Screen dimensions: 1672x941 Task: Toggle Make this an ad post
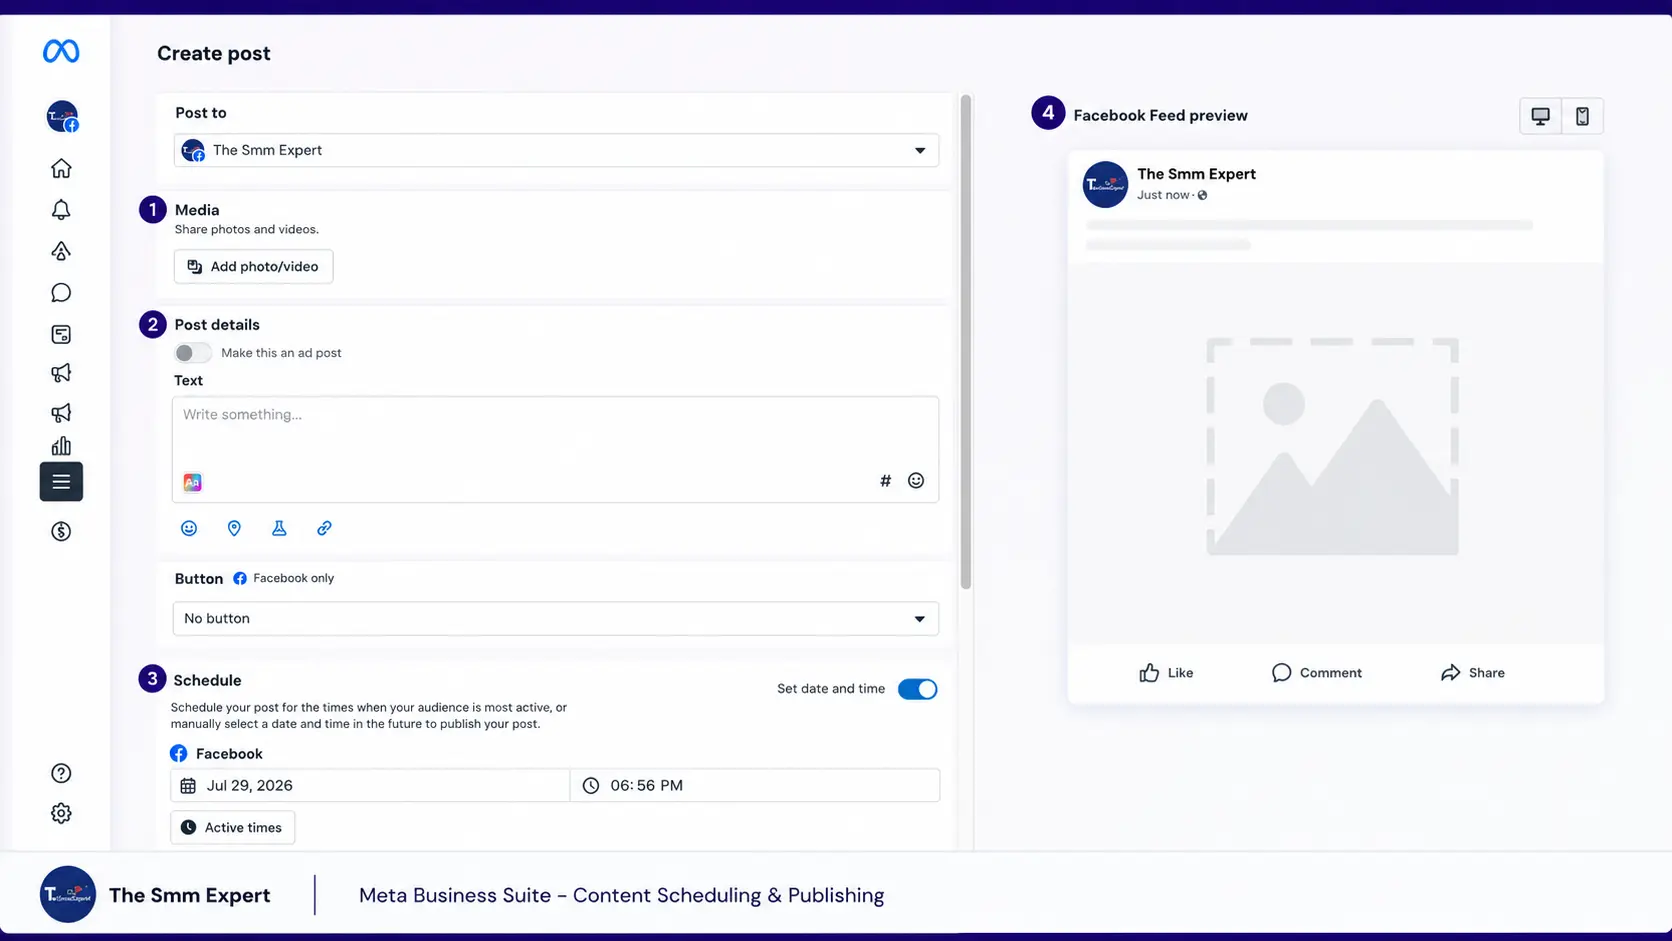point(193,353)
